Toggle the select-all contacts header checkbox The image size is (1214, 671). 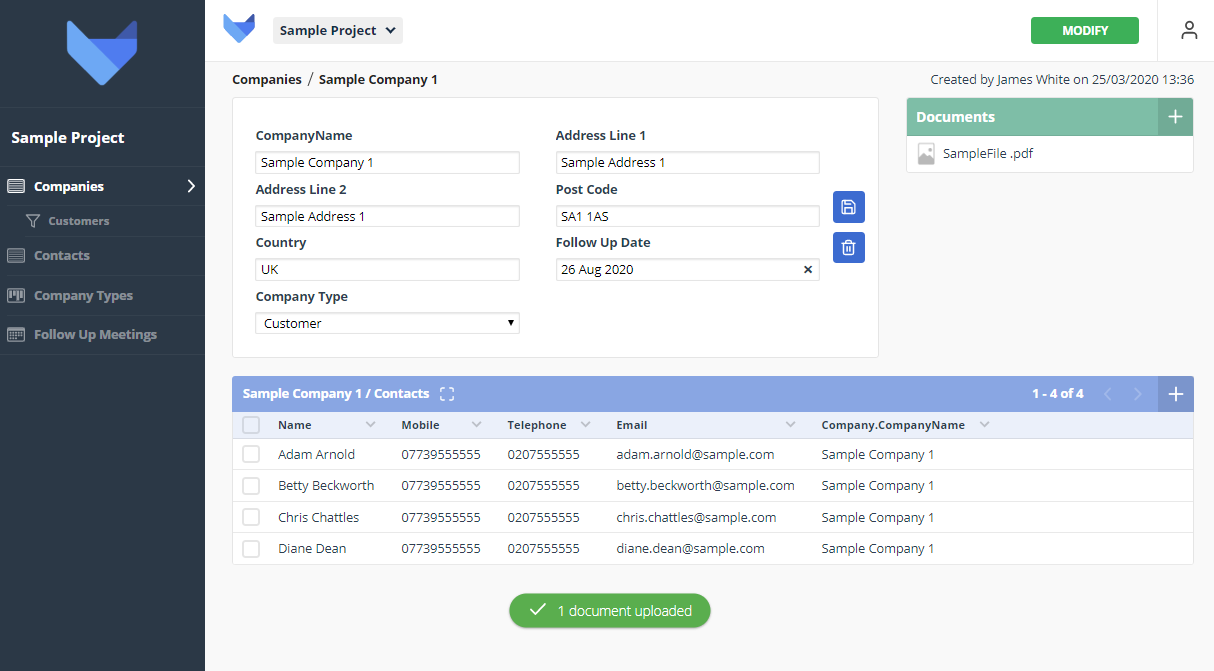click(251, 425)
